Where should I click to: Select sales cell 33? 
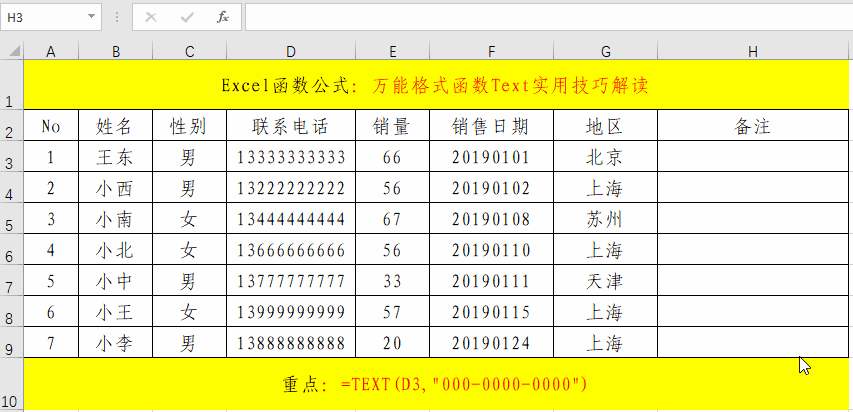[392, 280]
